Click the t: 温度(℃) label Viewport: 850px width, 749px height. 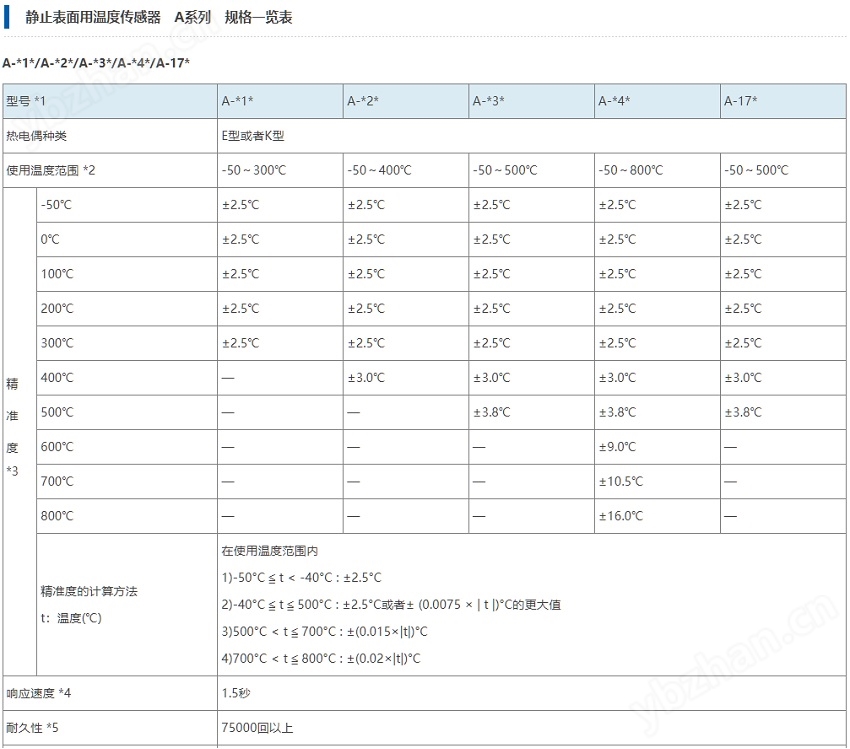tap(71, 618)
